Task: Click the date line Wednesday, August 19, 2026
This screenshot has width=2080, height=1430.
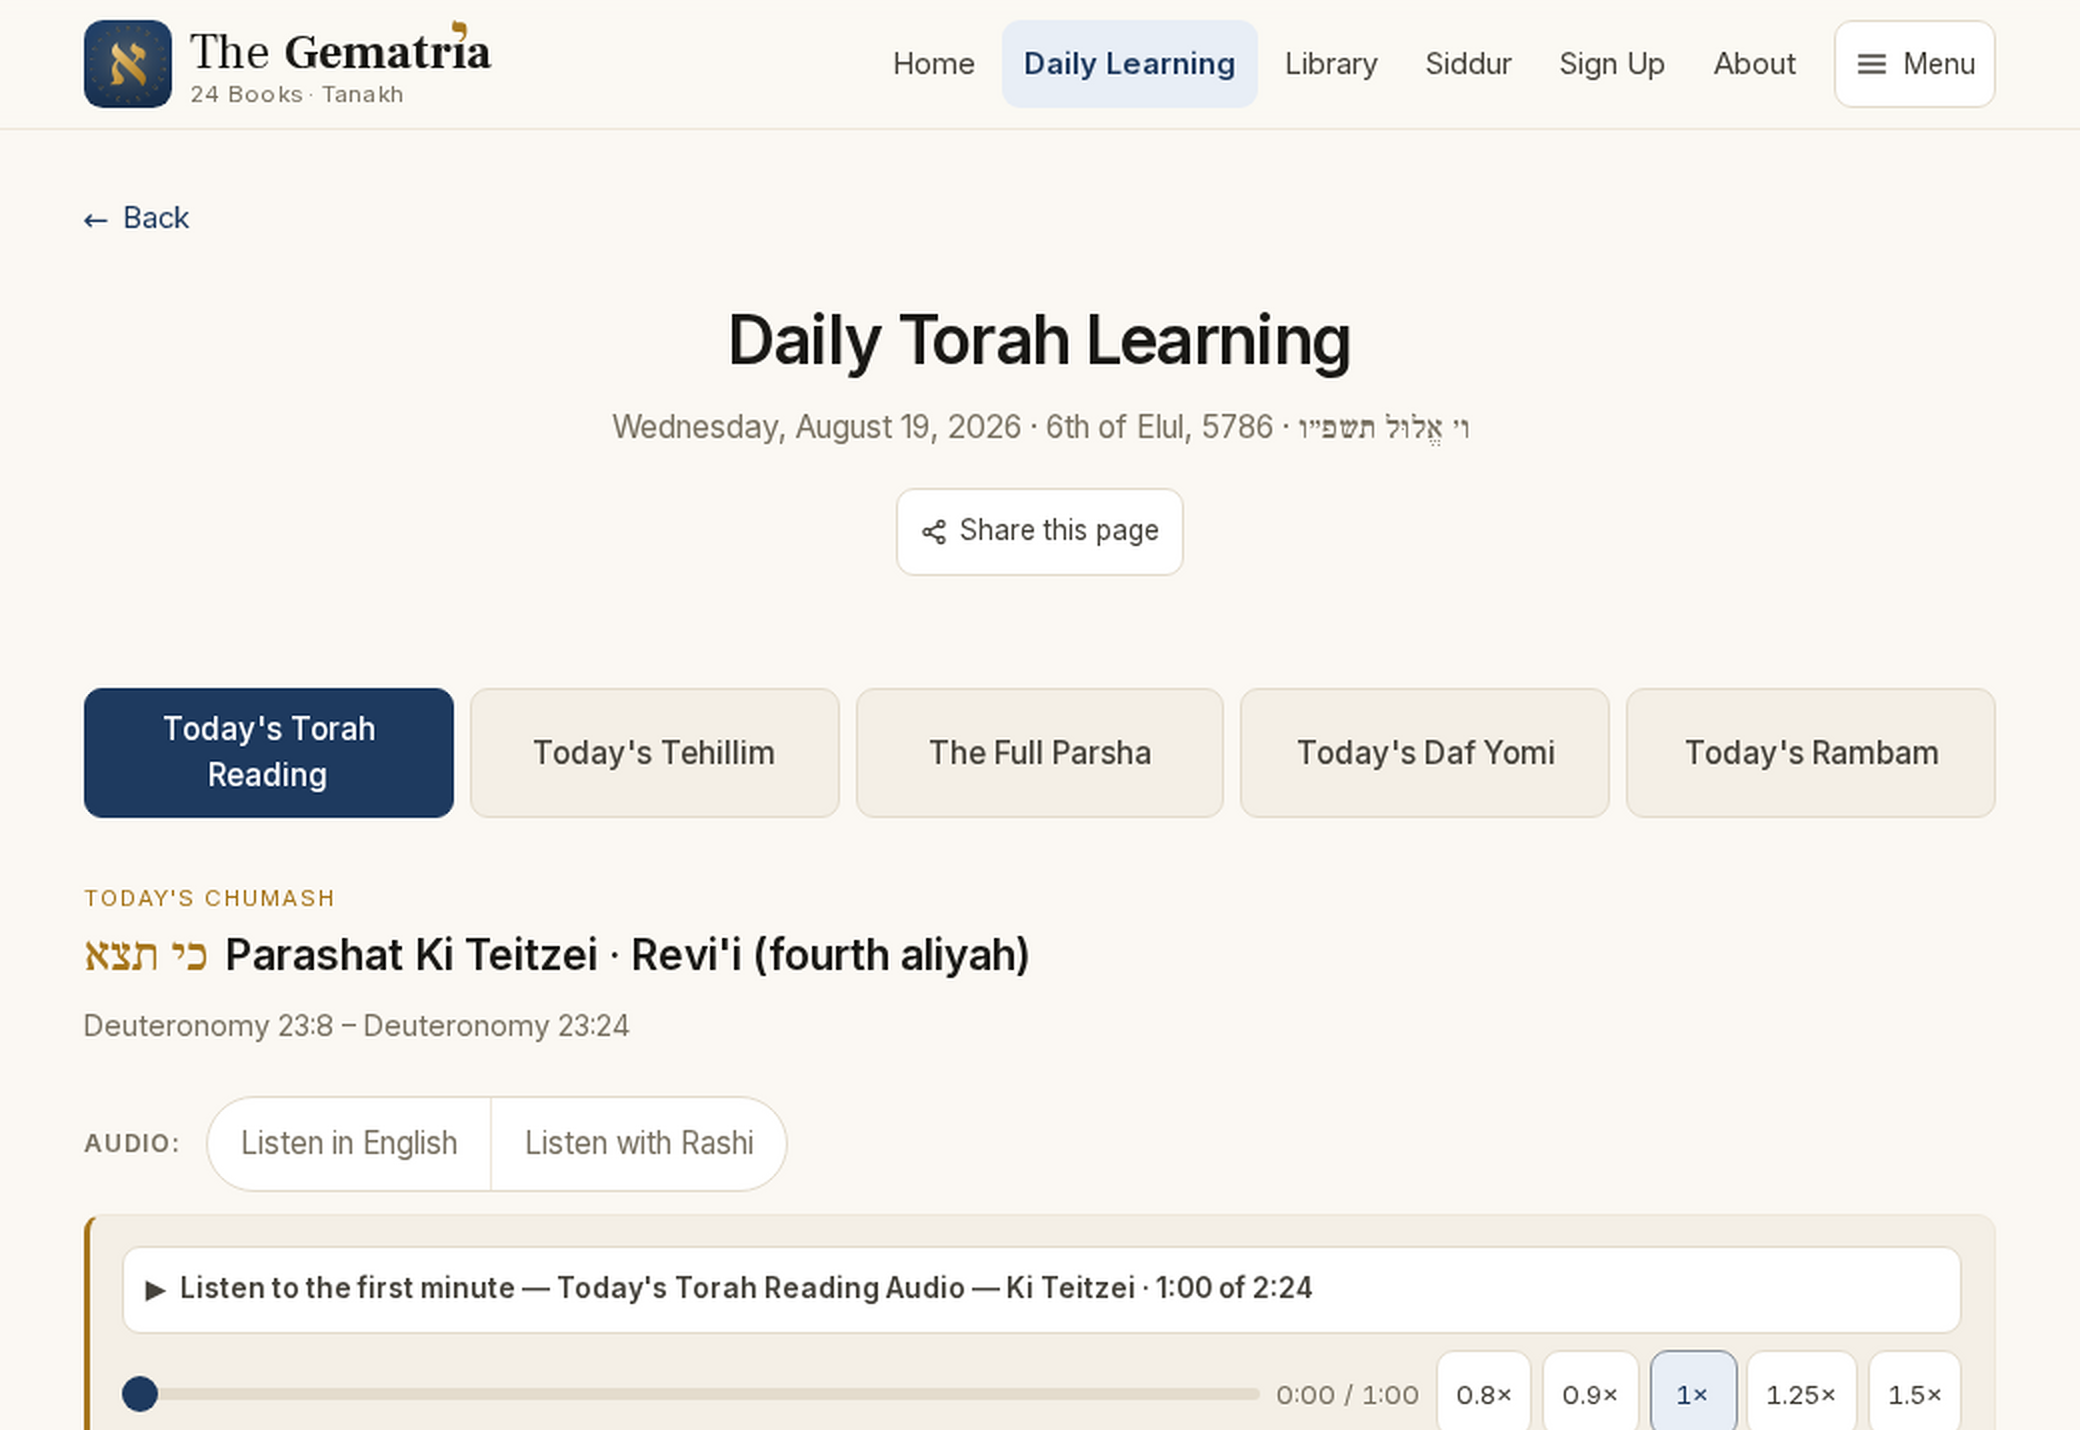Action: 1040,428
